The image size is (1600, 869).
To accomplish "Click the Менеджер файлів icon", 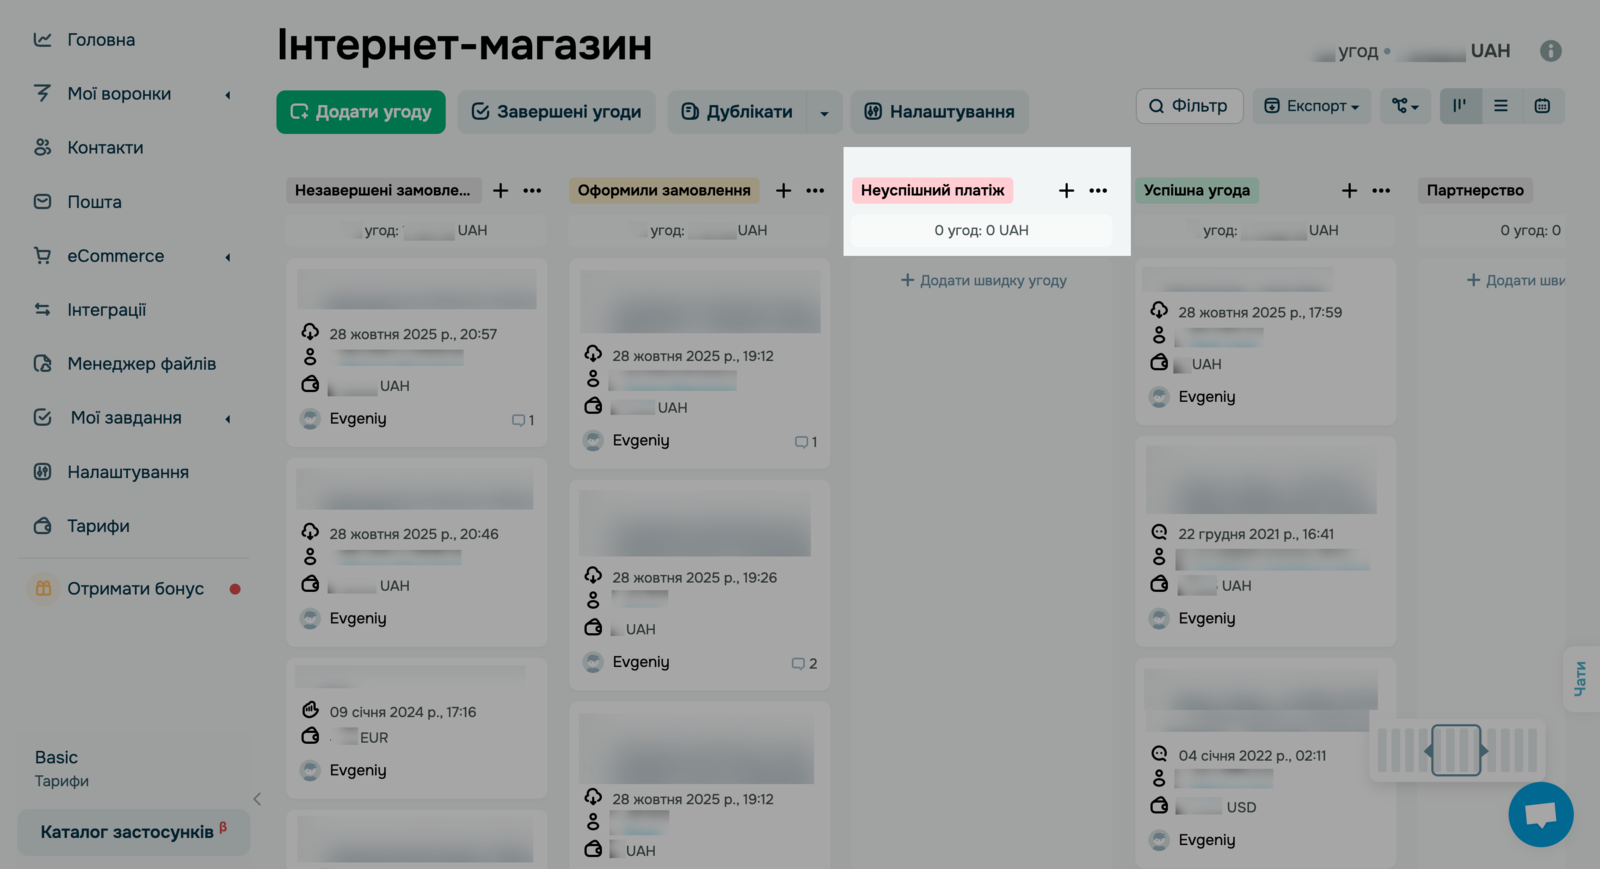I will 42,364.
